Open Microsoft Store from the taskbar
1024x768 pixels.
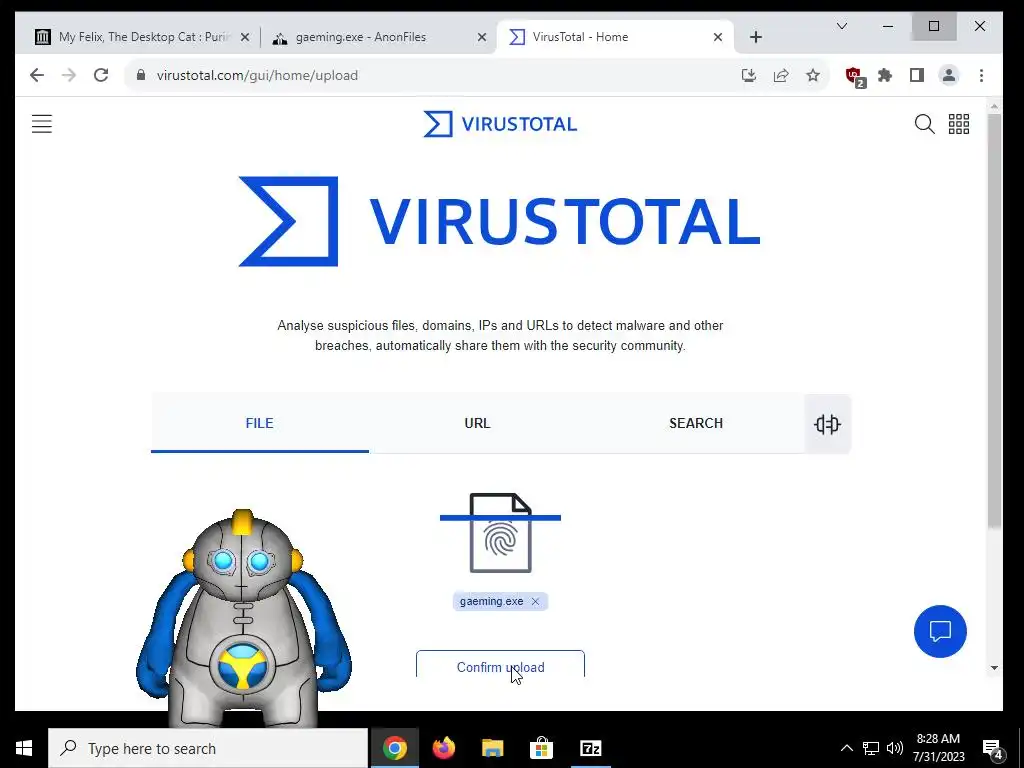tap(541, 748)
